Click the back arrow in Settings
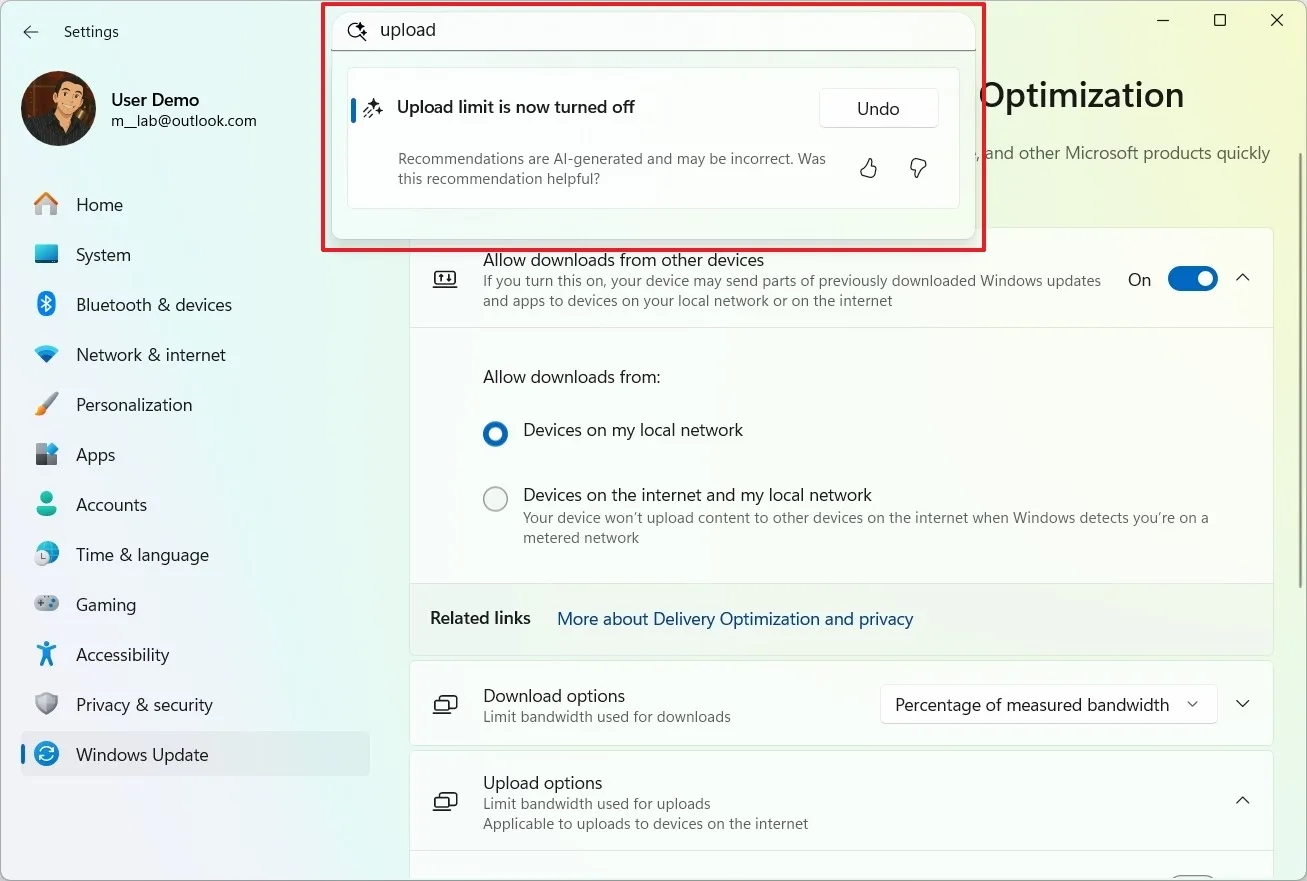The height and width of the screenshot is (881, 1307). pyautogui.click(x=31, y=32)
